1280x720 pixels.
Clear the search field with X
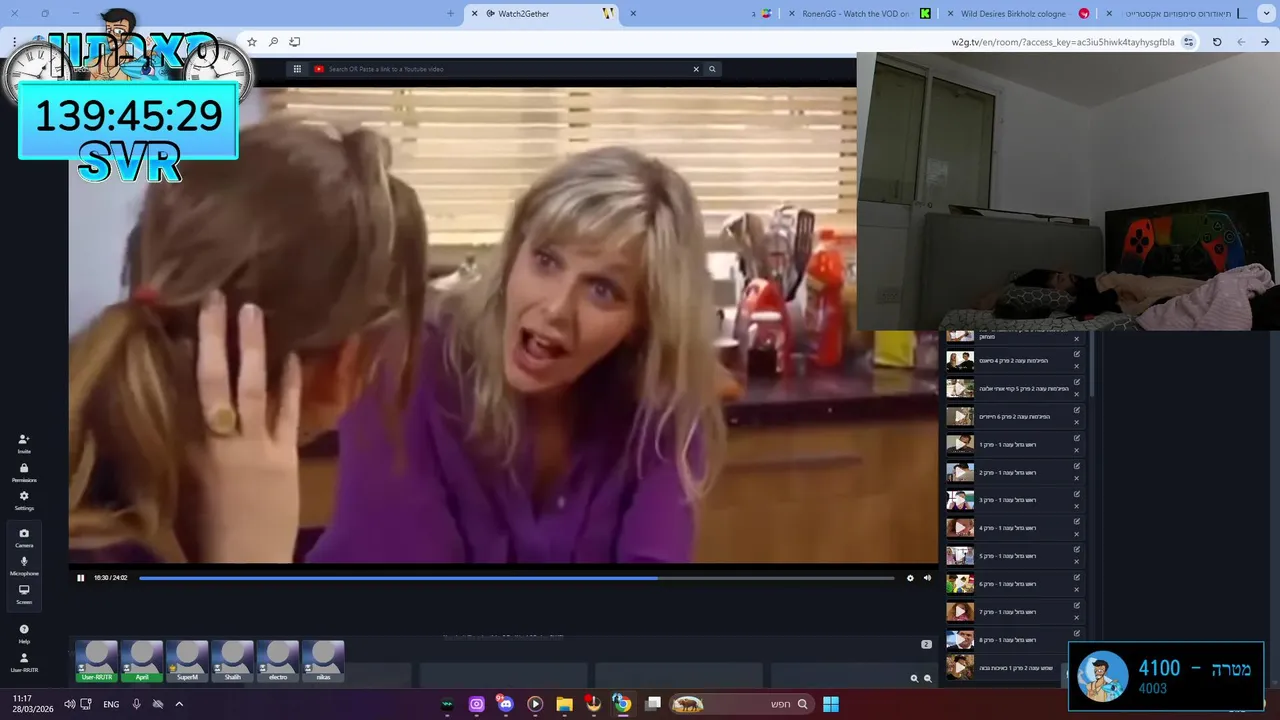pyautogui.click(x=696, y=69)
